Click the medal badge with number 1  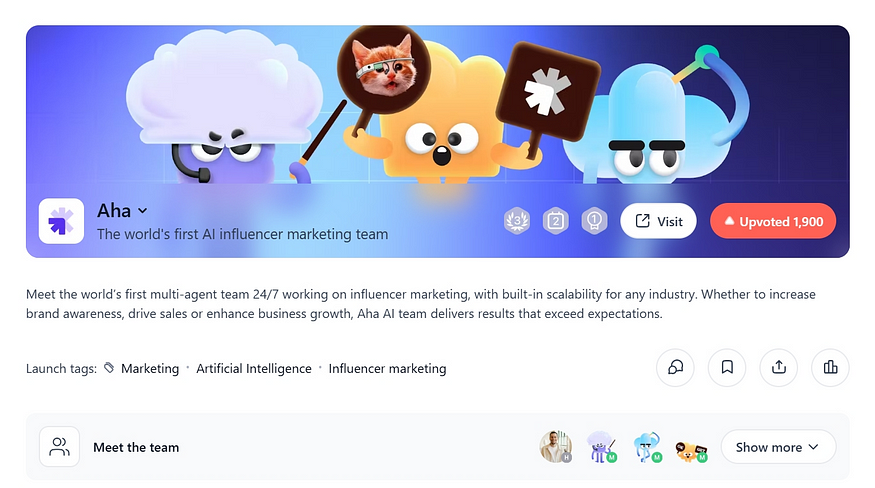coord(594,221)
